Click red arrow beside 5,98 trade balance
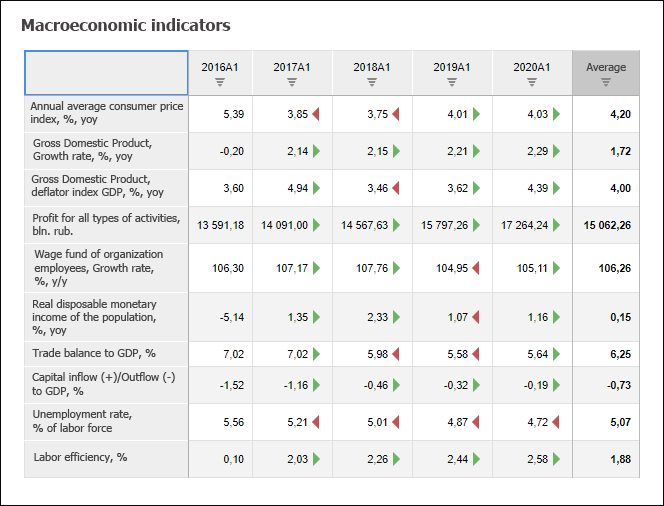The height and width of the screenshot is (506, 664). [x=396, y=354]
